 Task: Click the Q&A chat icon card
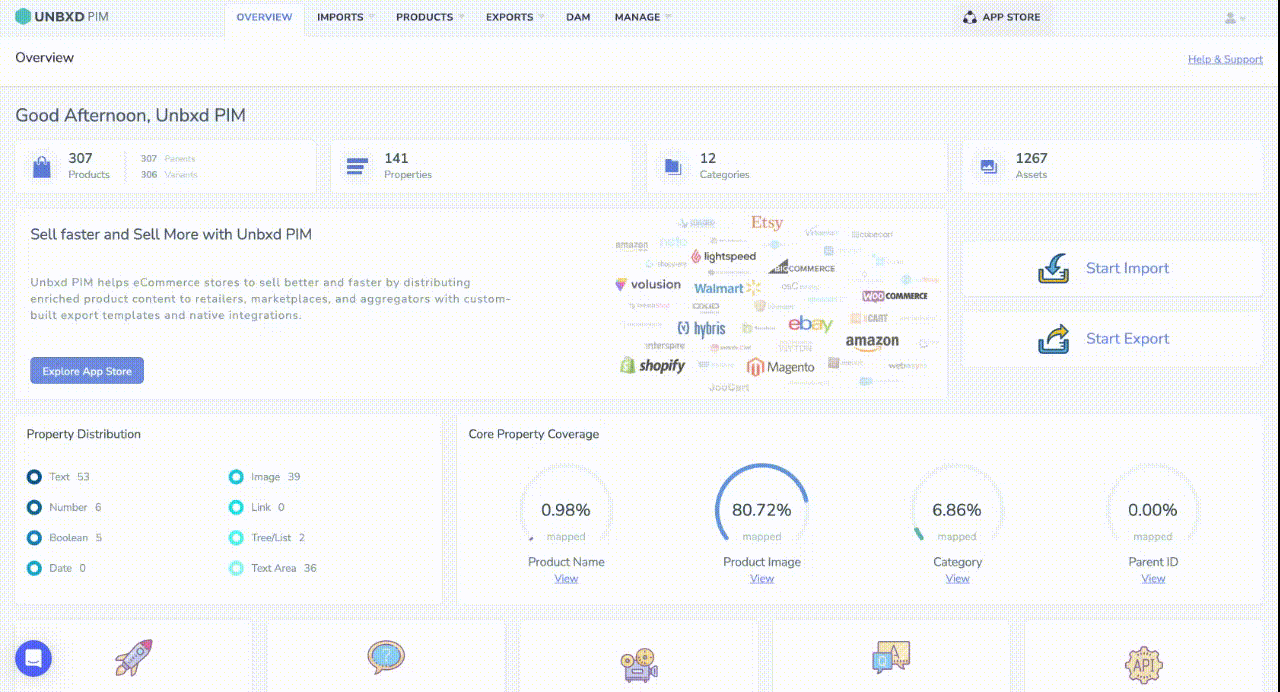(891, 658)
